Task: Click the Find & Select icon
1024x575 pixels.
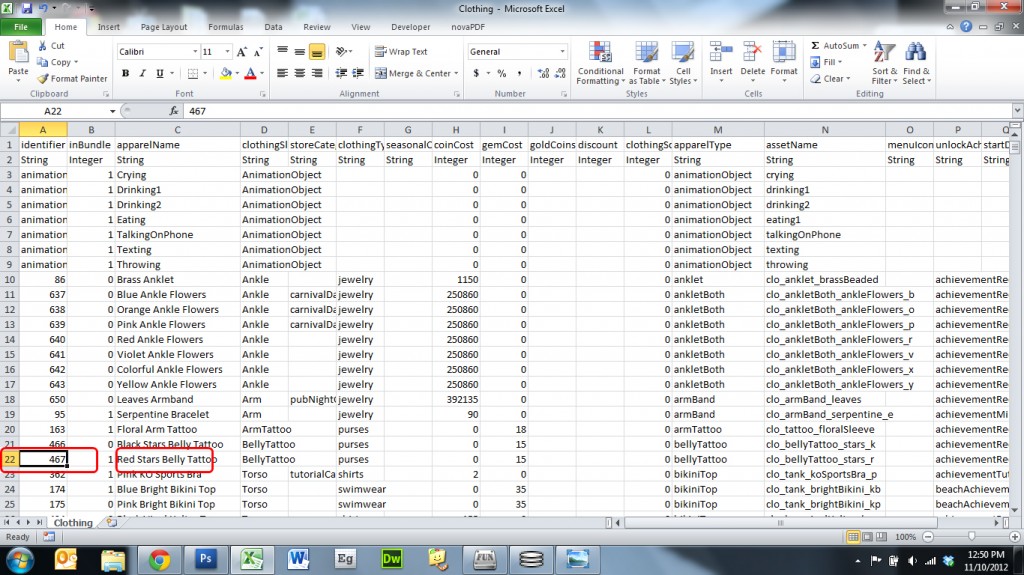Action: (916, 62)
